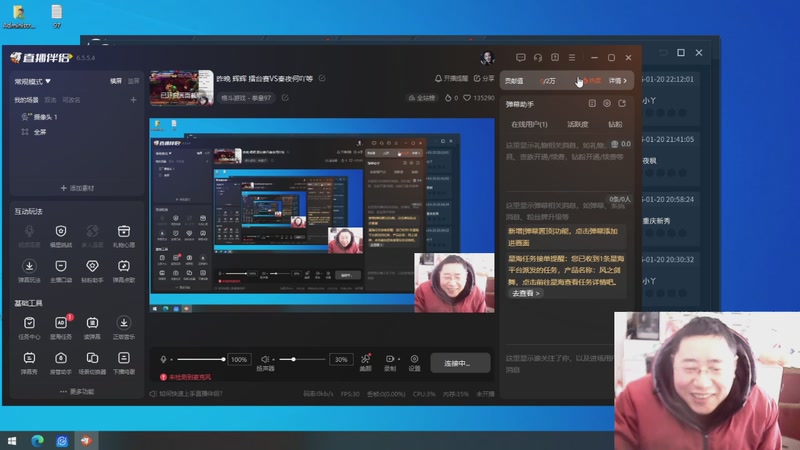Expand the microphone device arrow
800x450 pixels.
[x=171, y=360]
